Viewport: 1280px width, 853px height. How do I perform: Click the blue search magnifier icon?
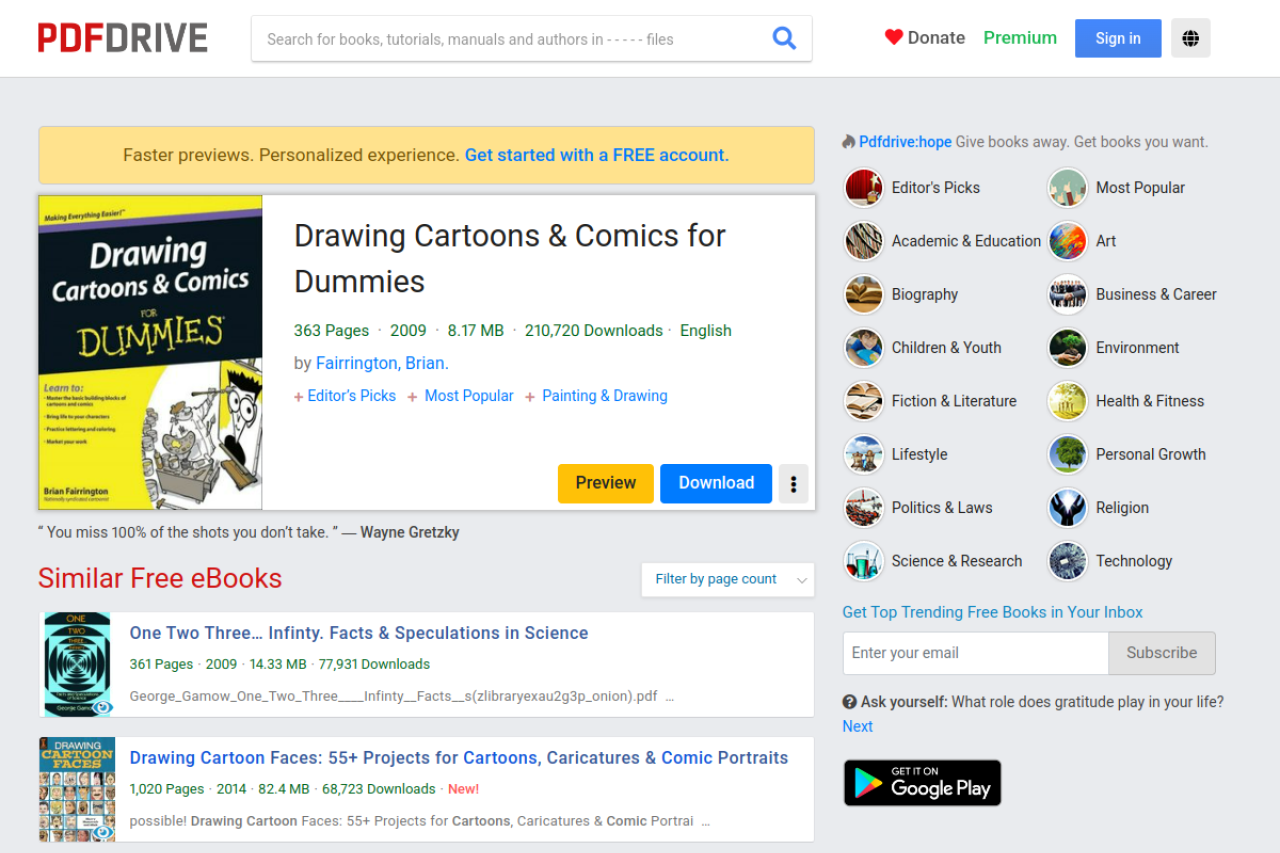784,39
